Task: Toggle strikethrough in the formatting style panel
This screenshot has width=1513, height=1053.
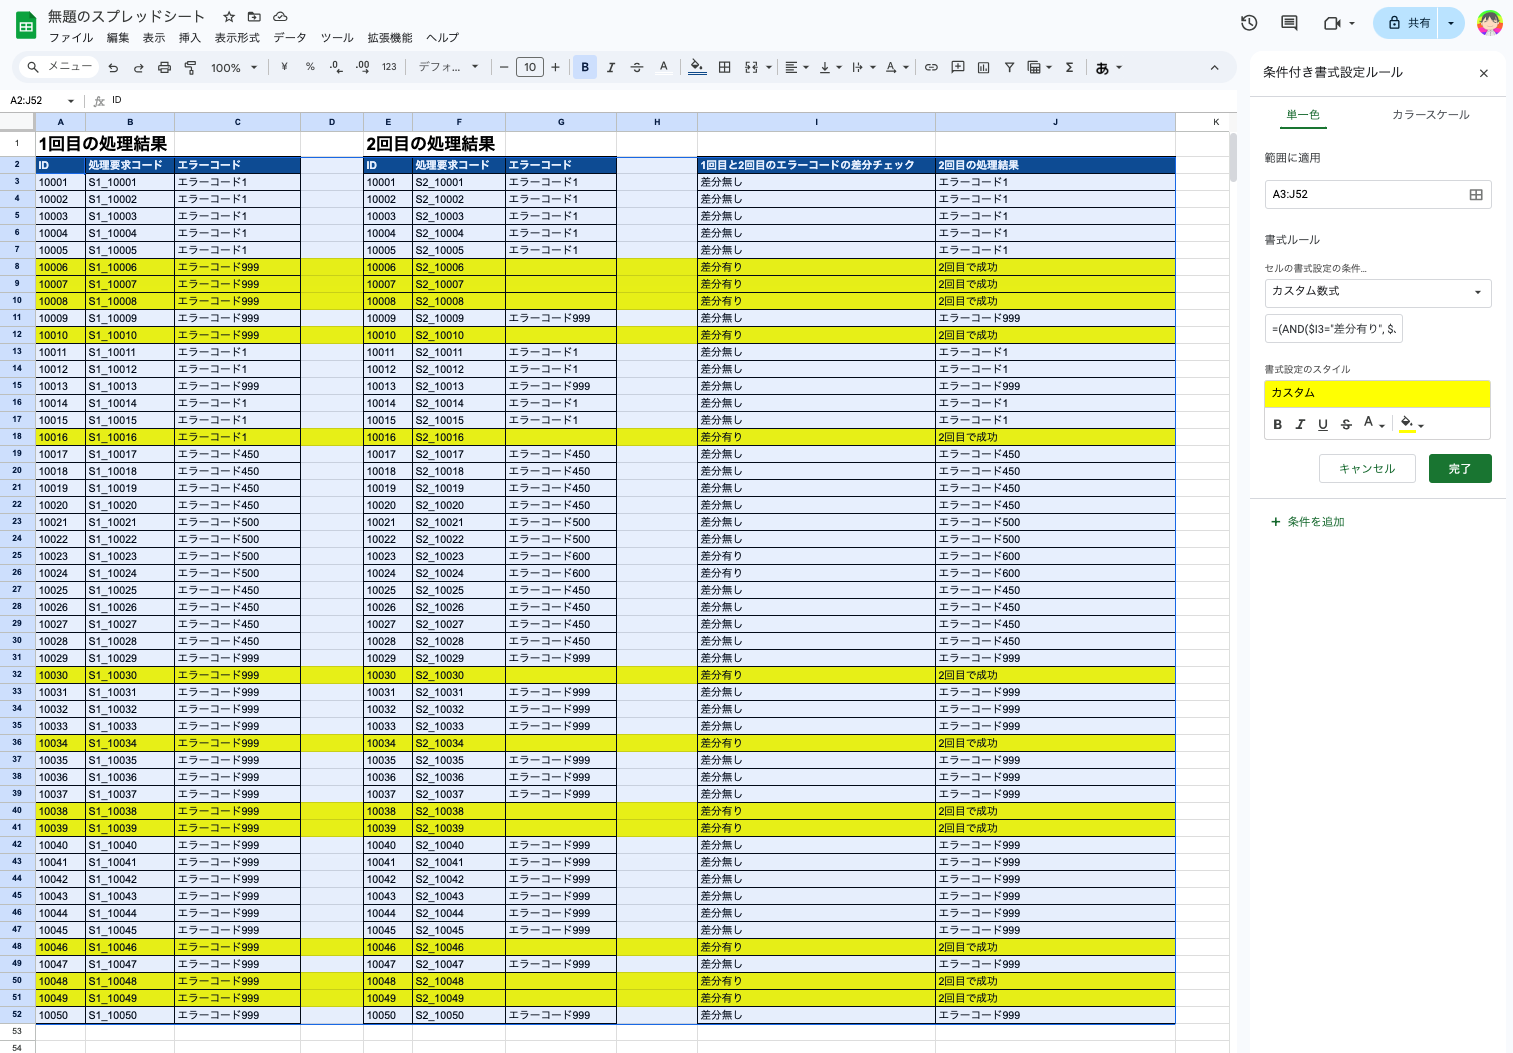Action: pos(1346,424)
